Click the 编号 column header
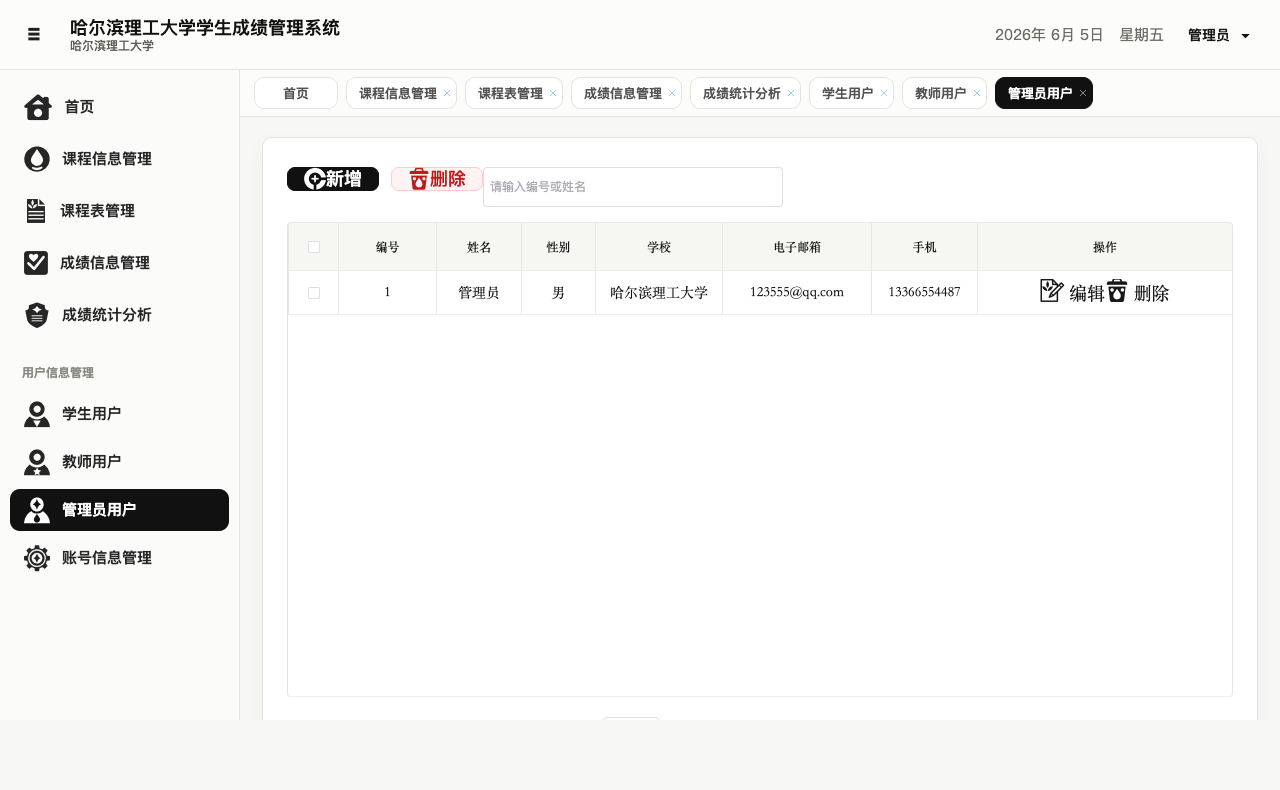Screen dimensions: 1280x790 pyautogui.click(x=388, y=247)
